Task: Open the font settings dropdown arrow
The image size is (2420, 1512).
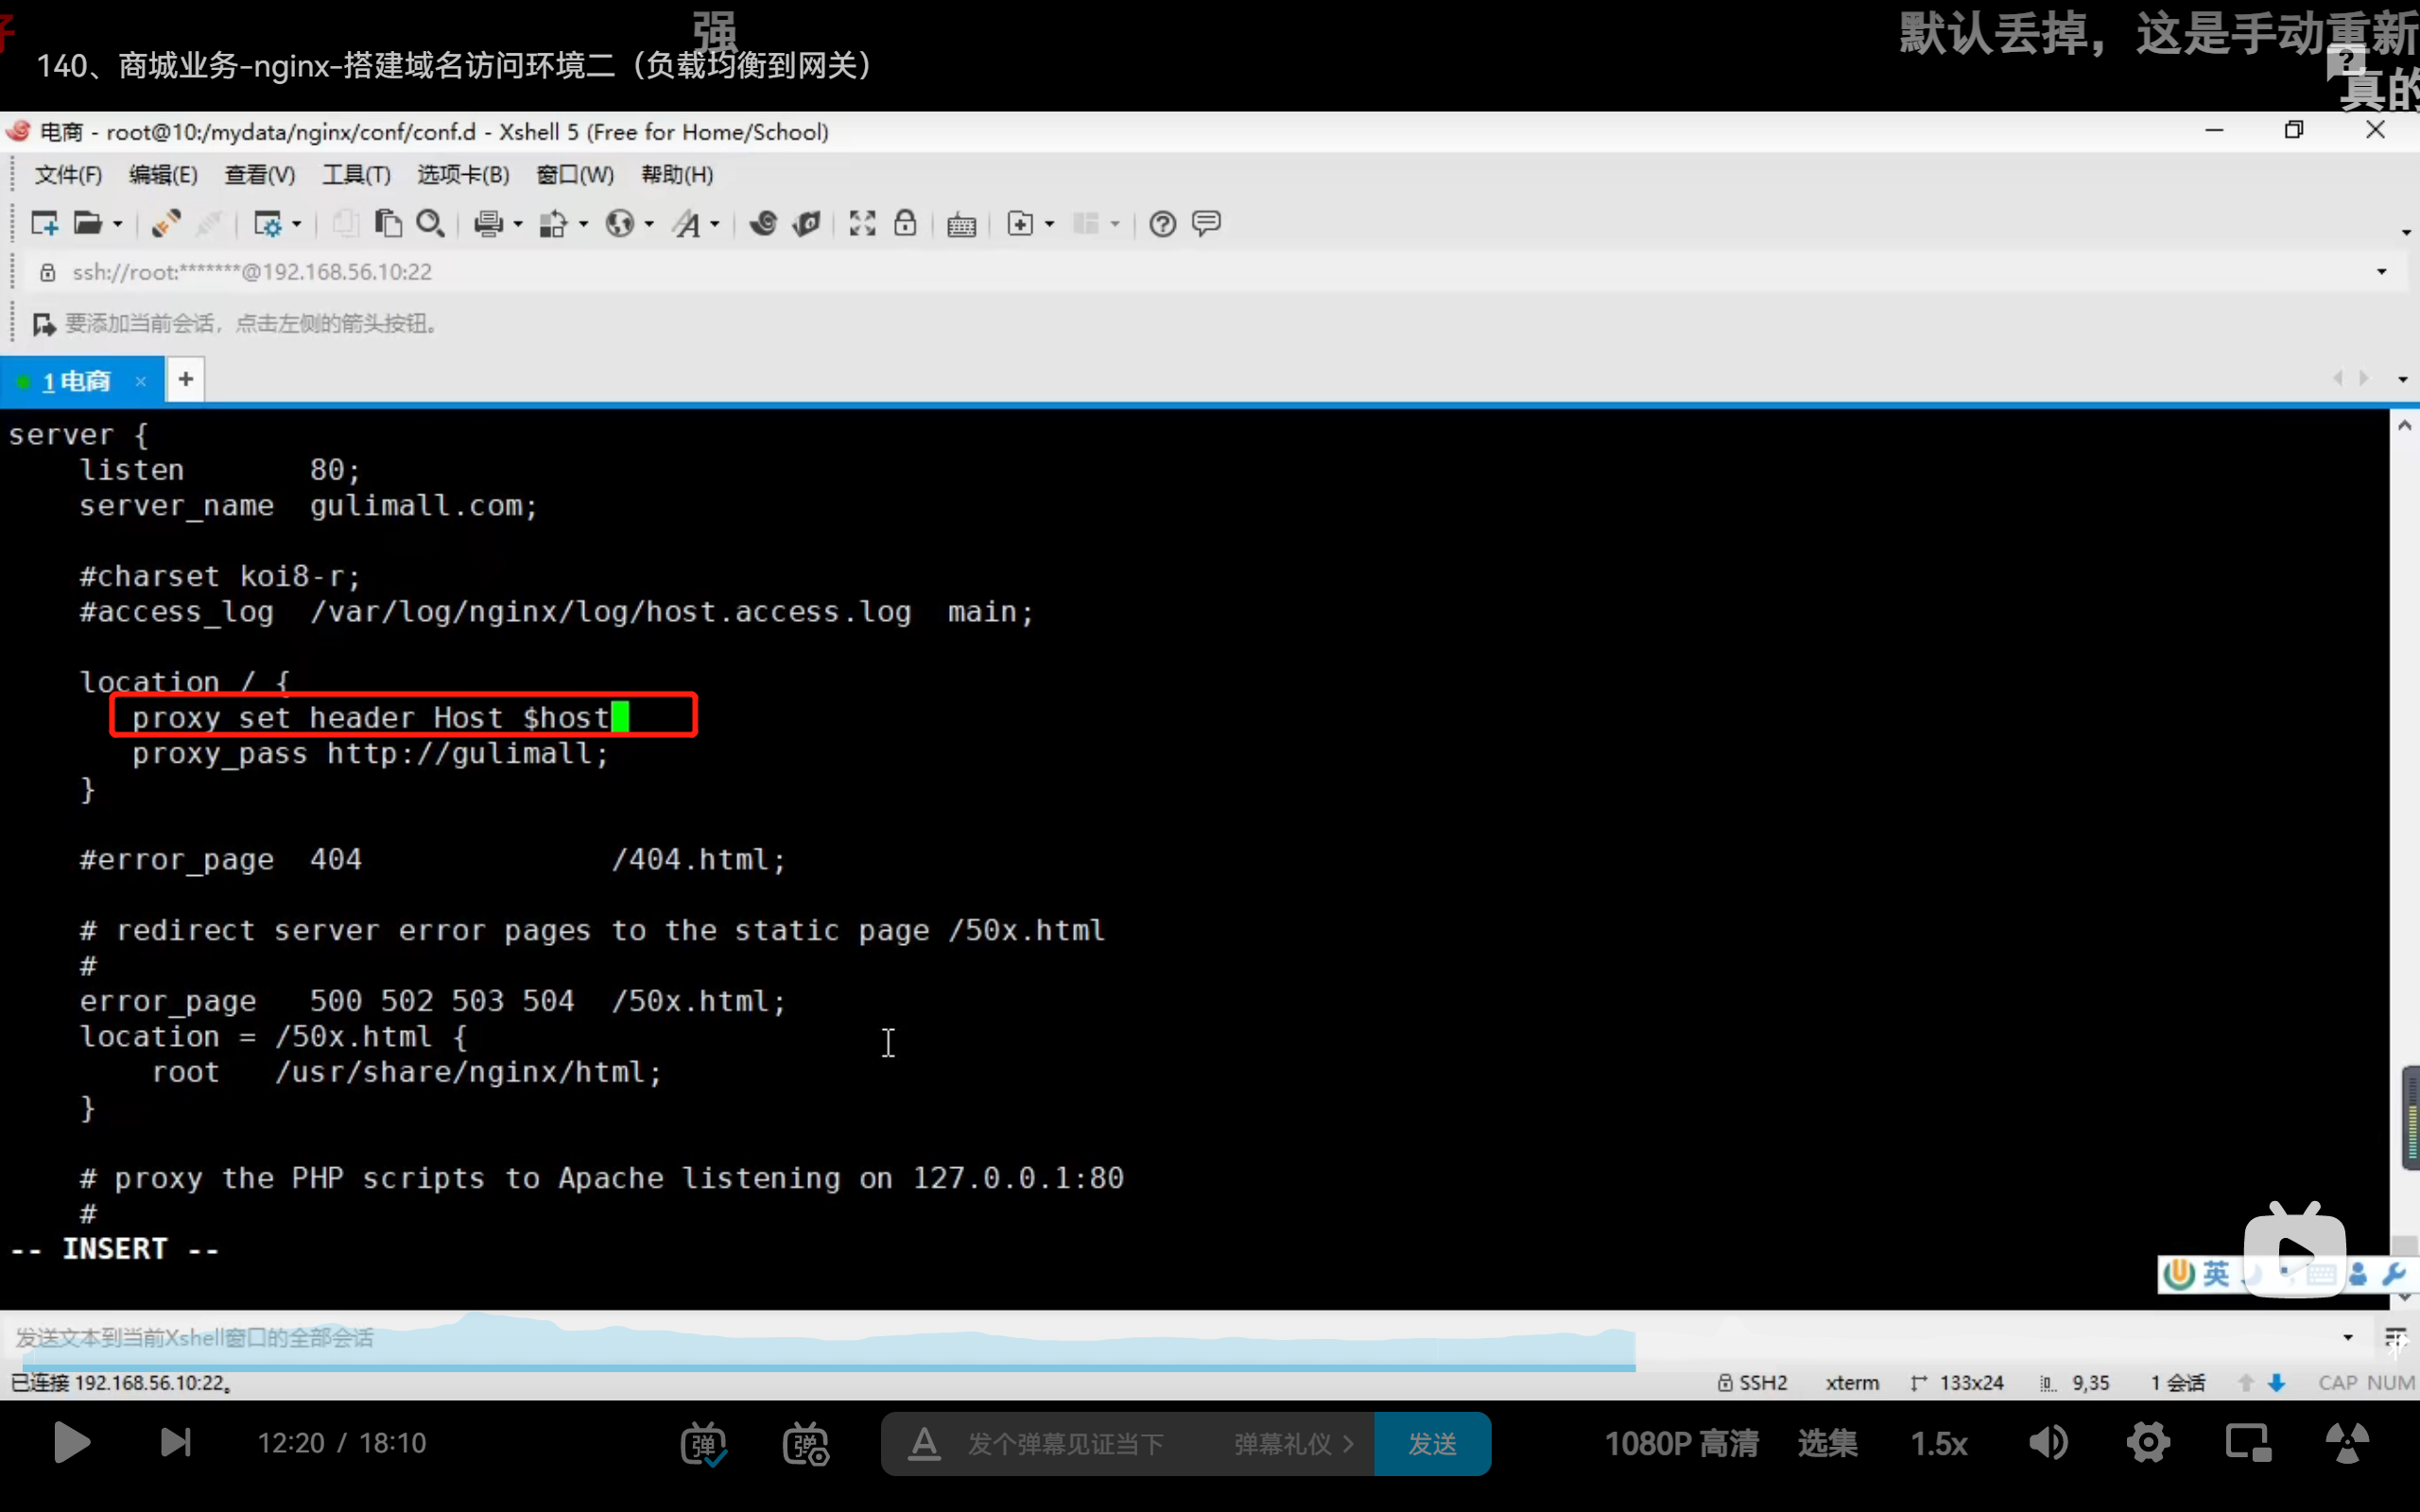Action: pyautogui.click(x=715, y=224)
